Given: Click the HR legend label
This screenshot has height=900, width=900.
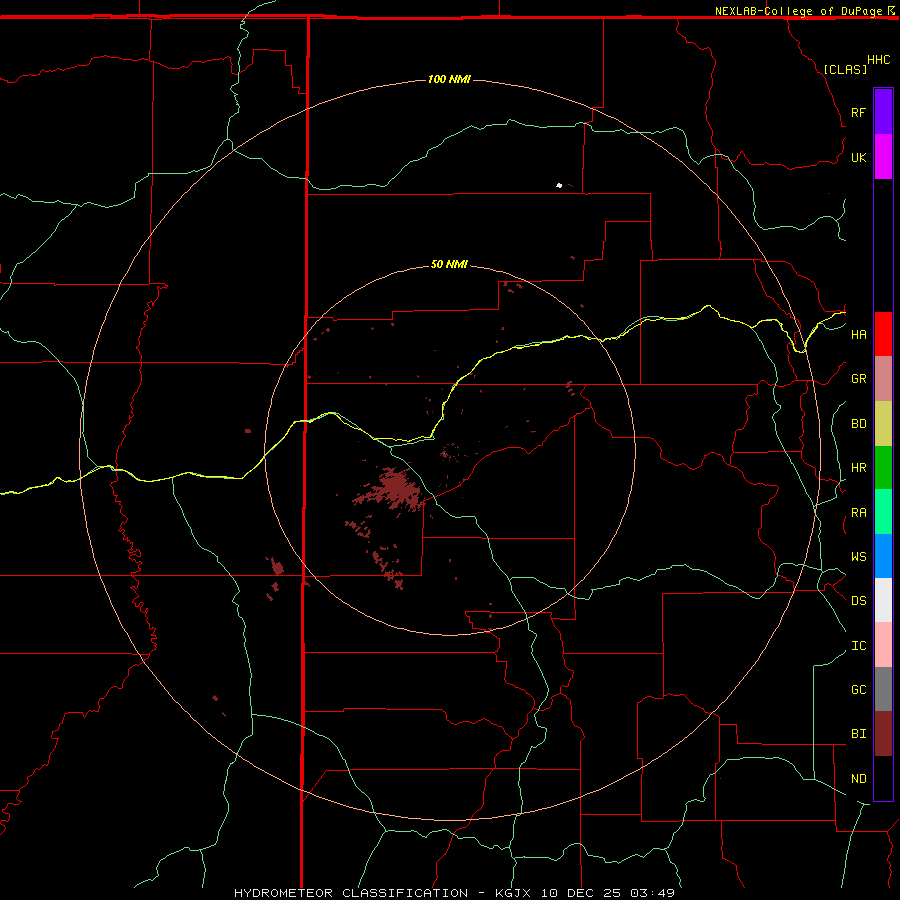Looking at the screenshot, I should (858, 468).
